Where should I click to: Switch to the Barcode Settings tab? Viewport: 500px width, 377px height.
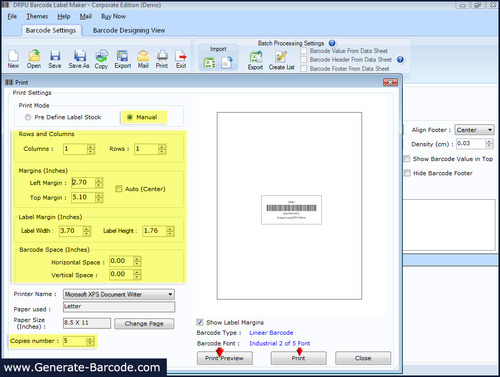tap(51, 30)
